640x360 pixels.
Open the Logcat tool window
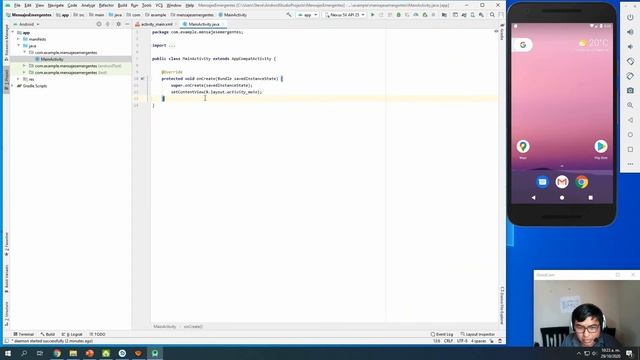[72, 334]
